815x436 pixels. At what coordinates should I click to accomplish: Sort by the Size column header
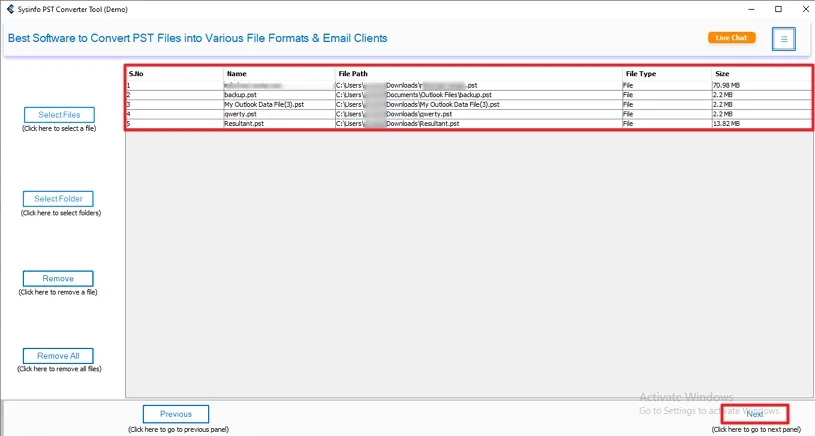pyautogui.click(x=761, y=74)
